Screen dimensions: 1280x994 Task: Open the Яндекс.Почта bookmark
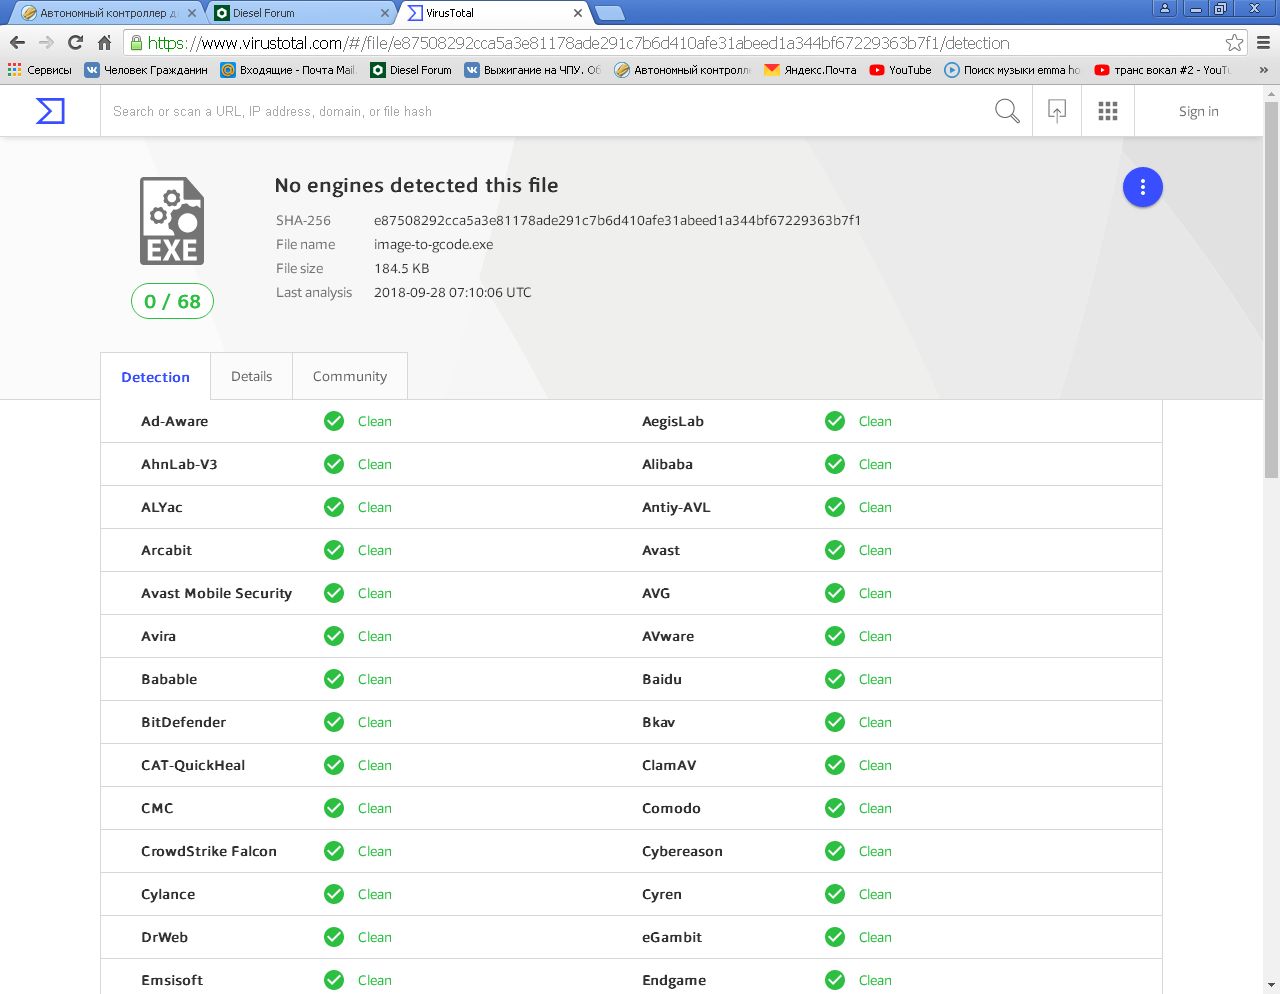(x=810, y=70)
